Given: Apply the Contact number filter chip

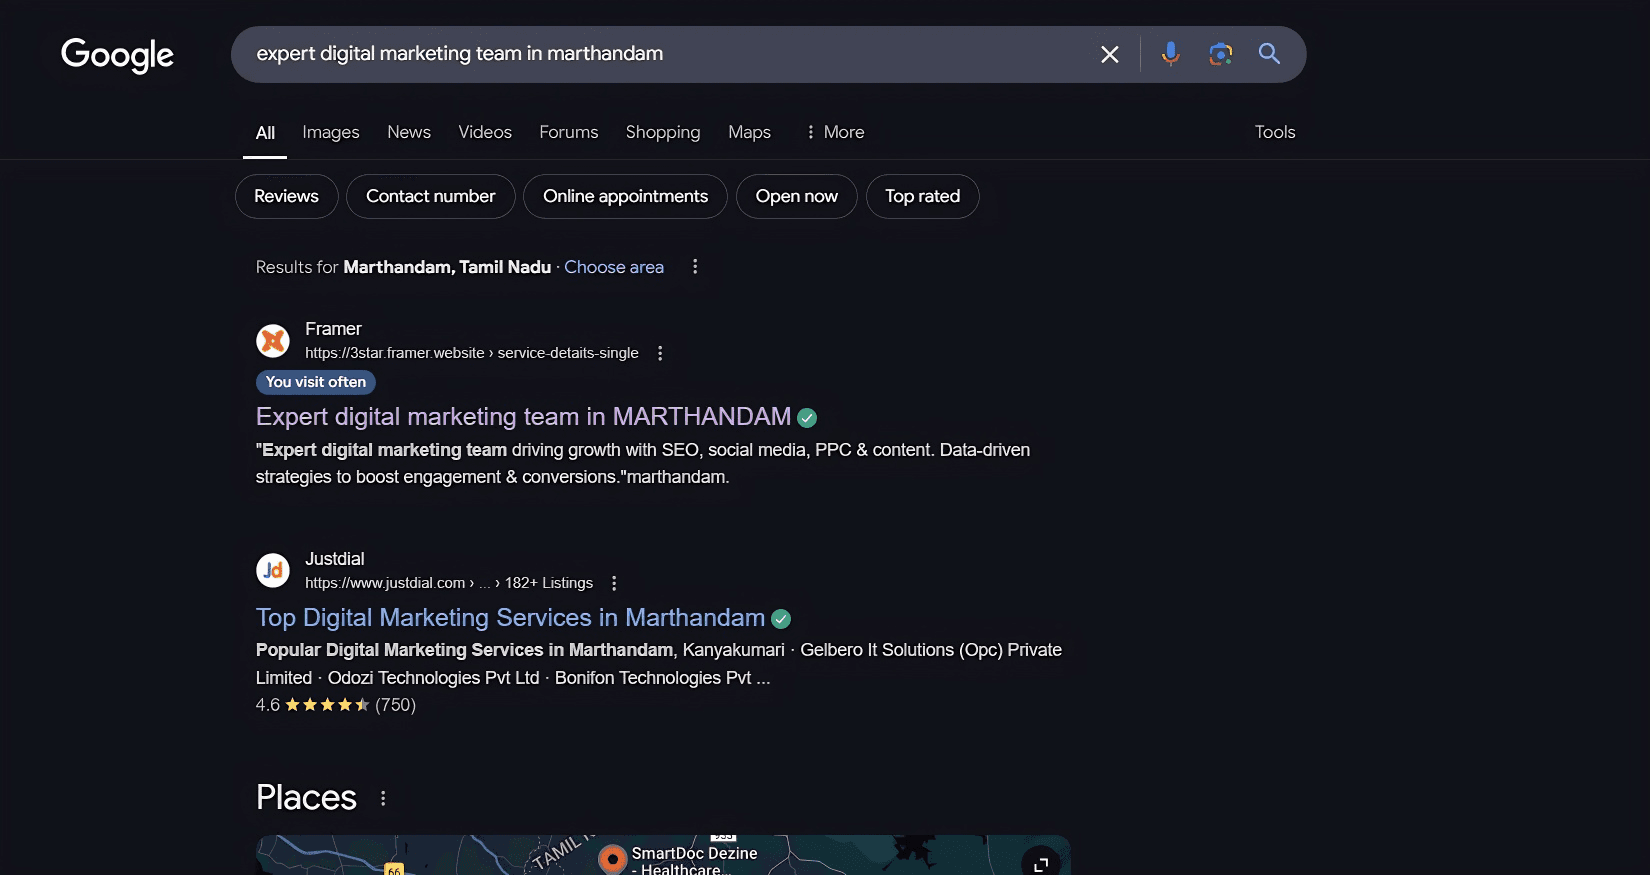Looking at the screenshot, I should [431, 196].
